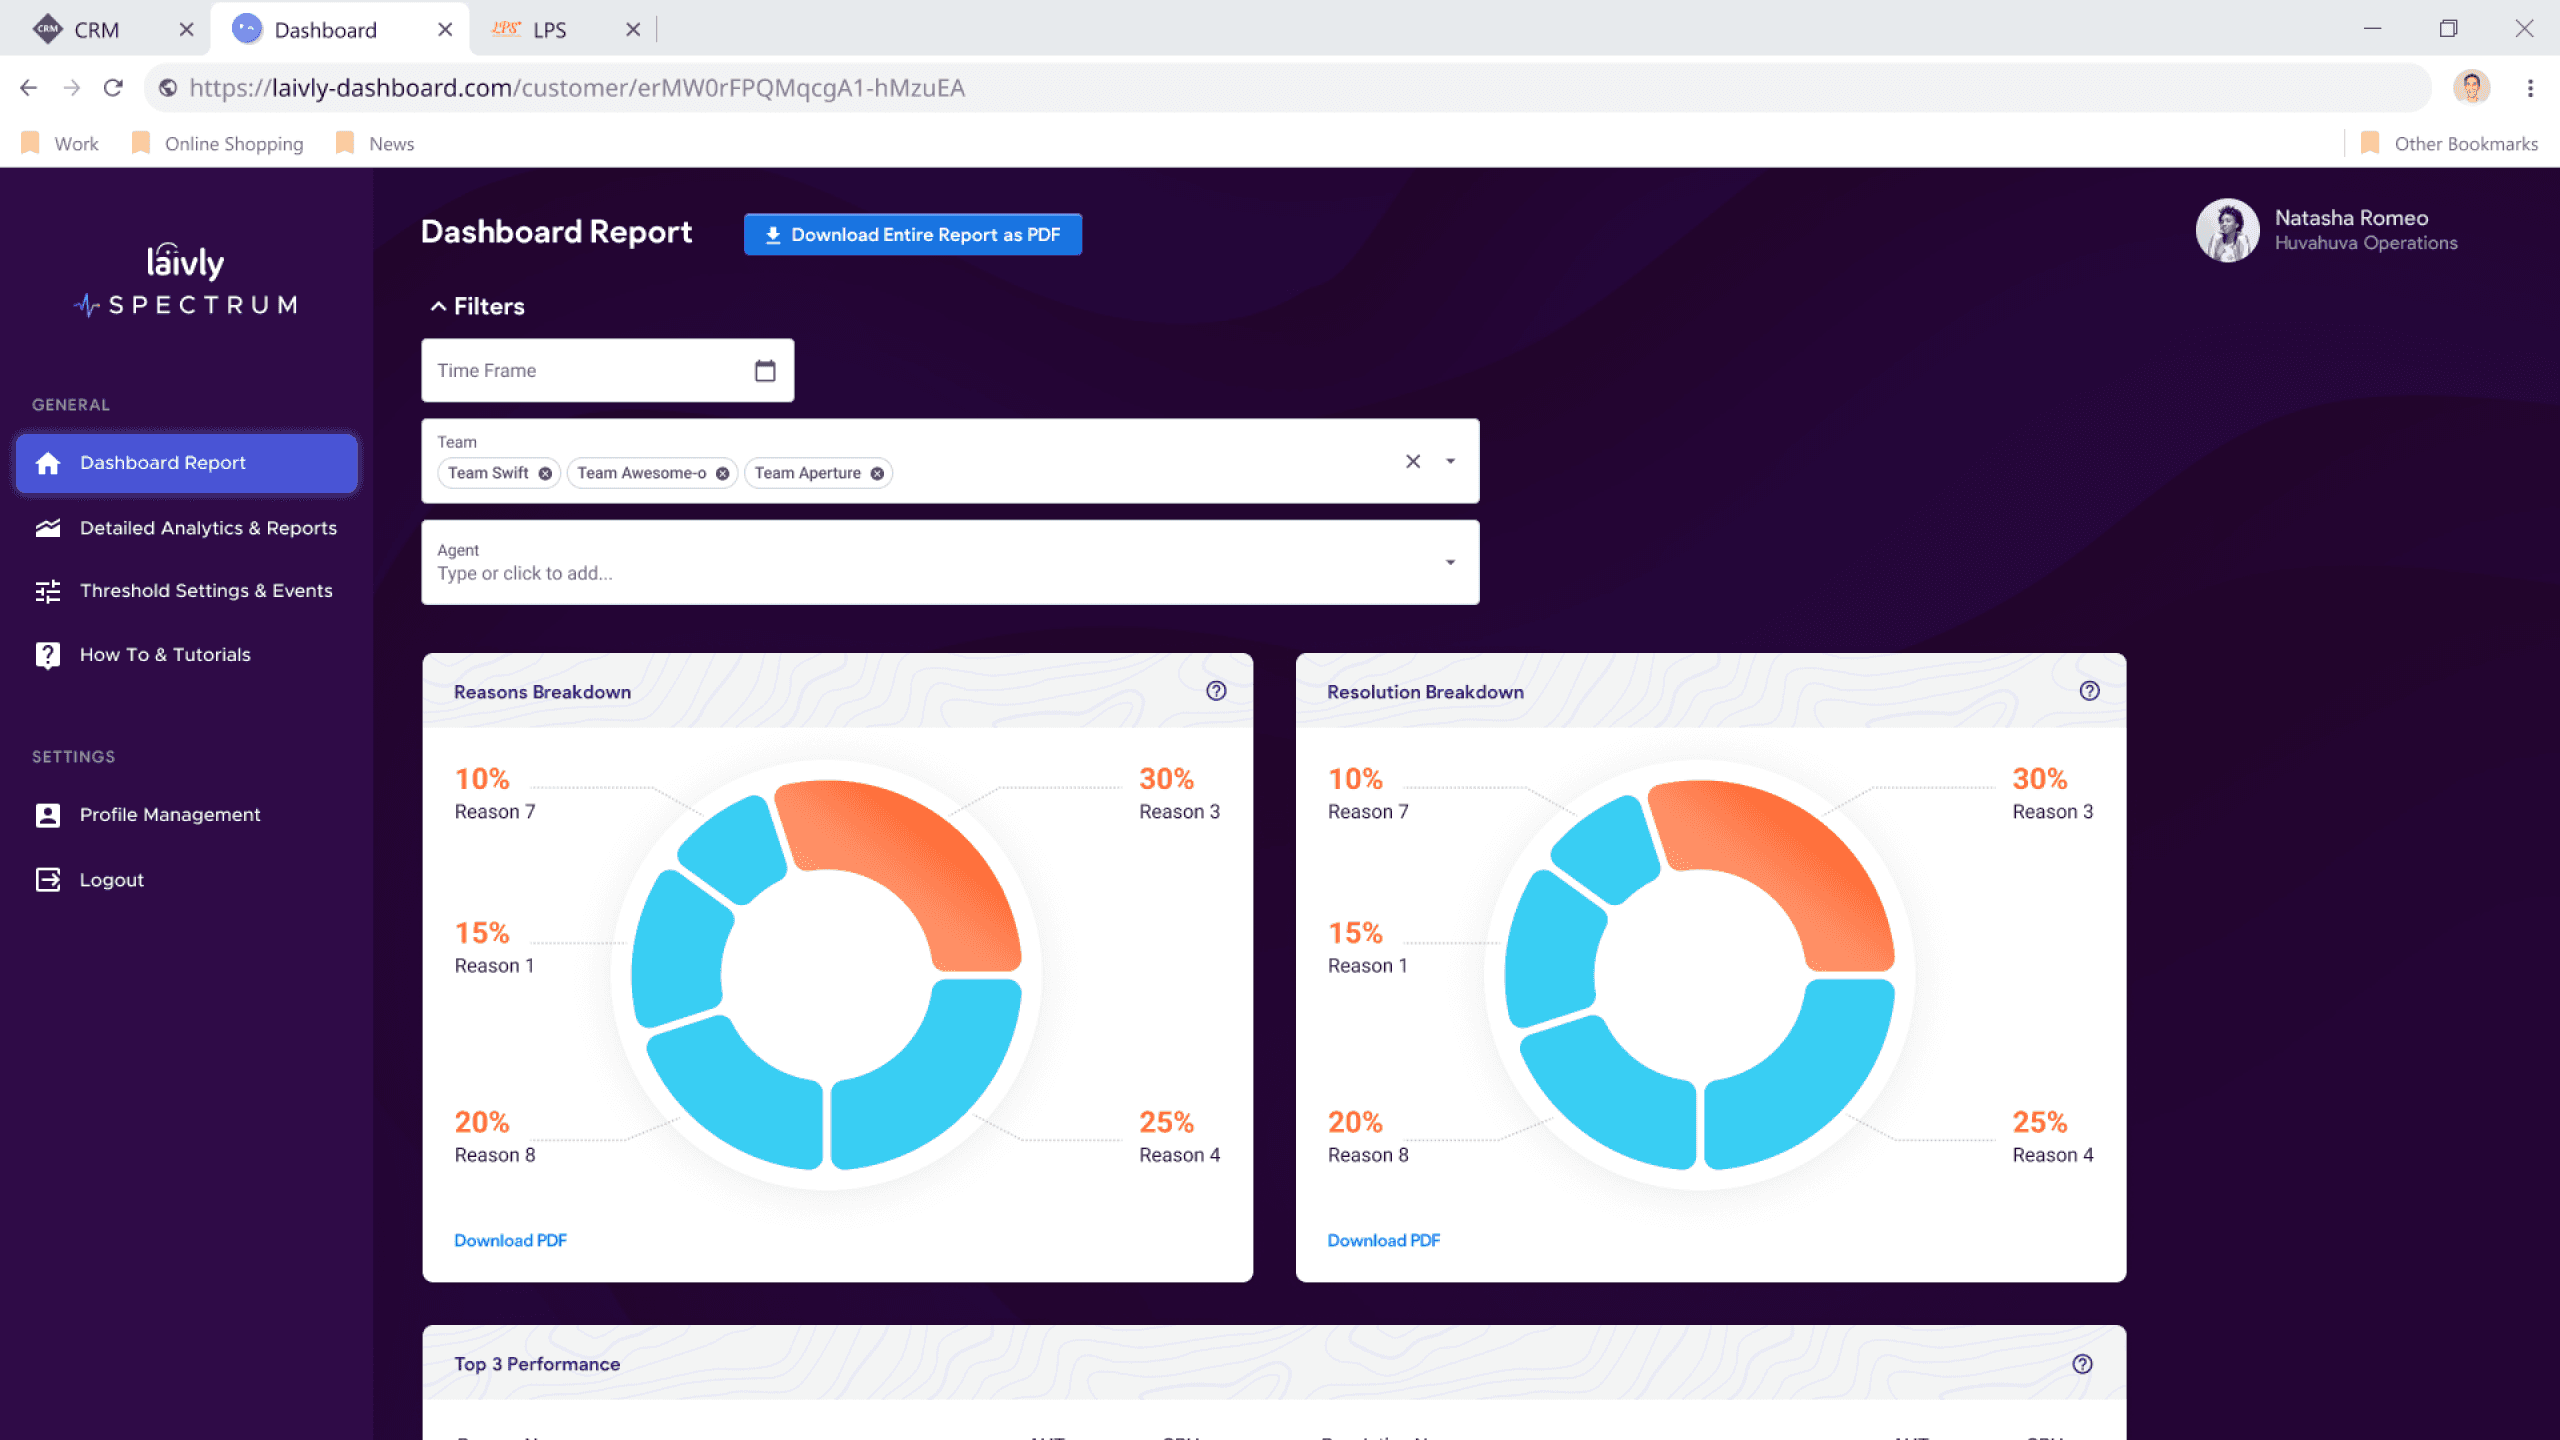The width and height of the screenshot is (2560, 1440).
Task: Open help for Reasons Breakdown
Action: coord(1216,691)
